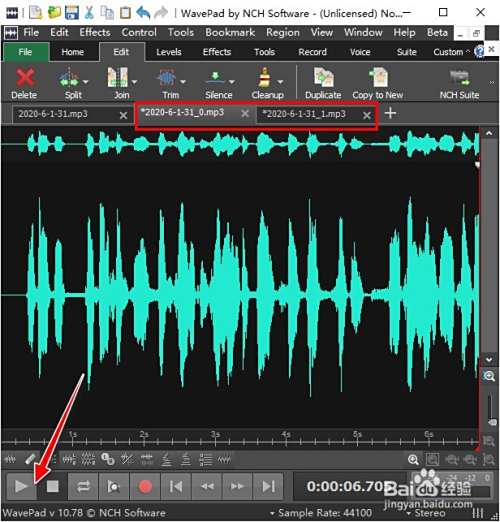This screenshot has width=500, height=522.
Task: Click the scroll up arrow on right
Action: click(489, 133)
